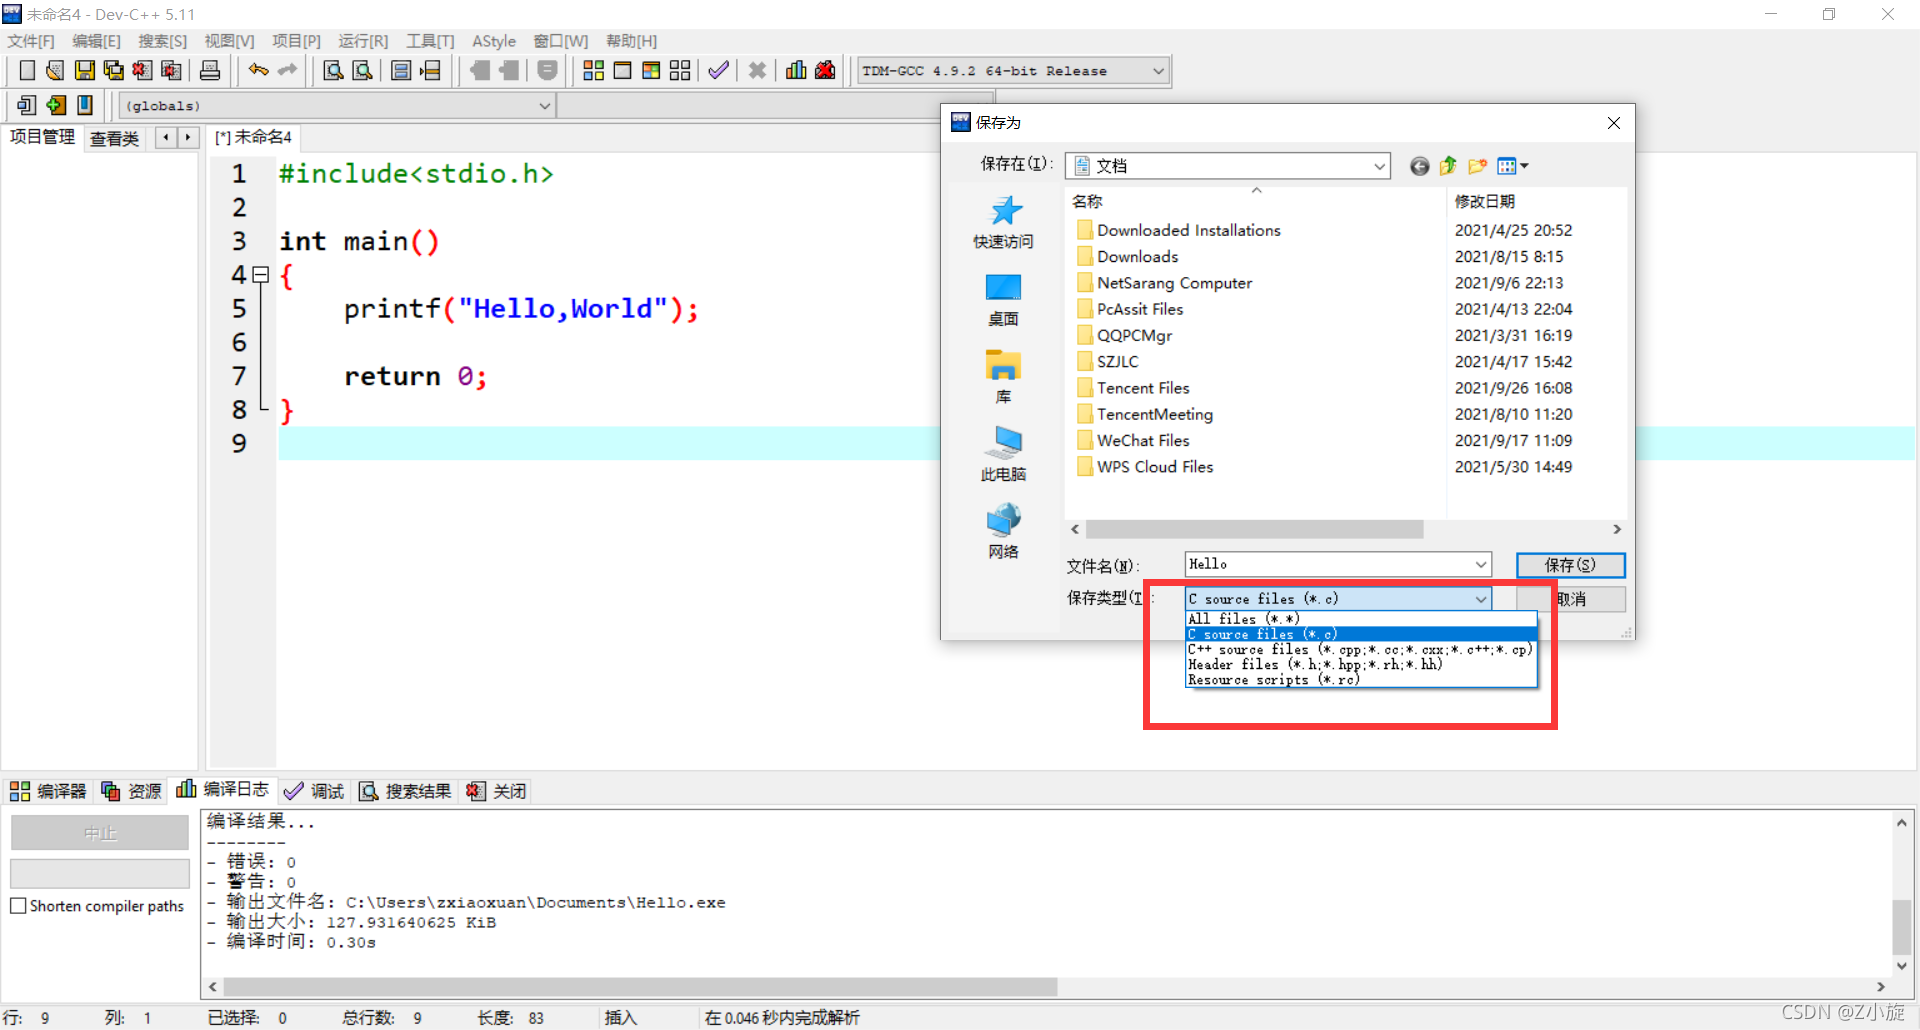The height and width of the screenshot is (1030, 1920).
Task: Click the Debug checkmark toolbar icon
Action: (x=718, y=70)
